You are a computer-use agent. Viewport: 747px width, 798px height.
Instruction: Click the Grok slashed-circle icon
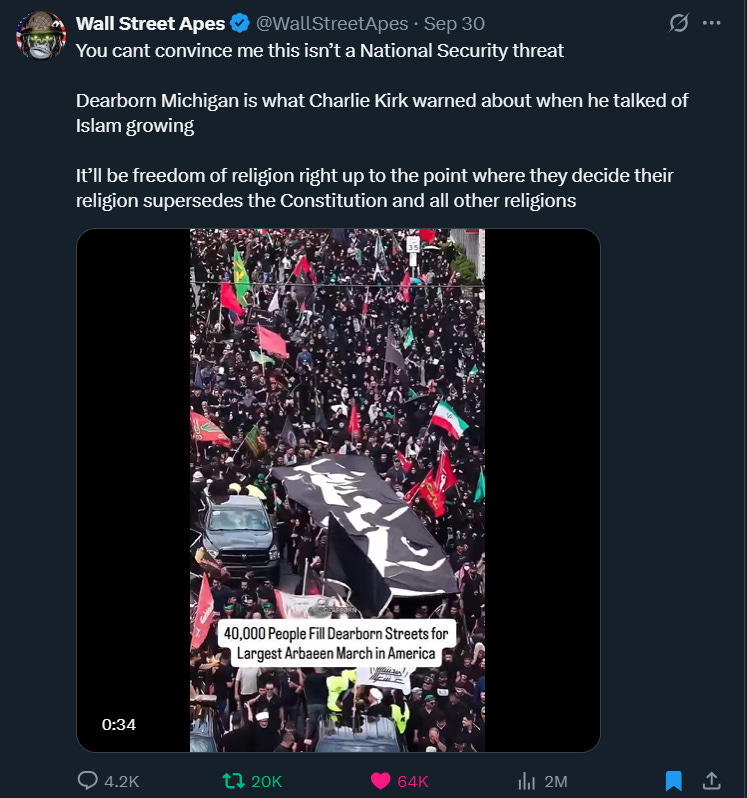pos(679,23)
